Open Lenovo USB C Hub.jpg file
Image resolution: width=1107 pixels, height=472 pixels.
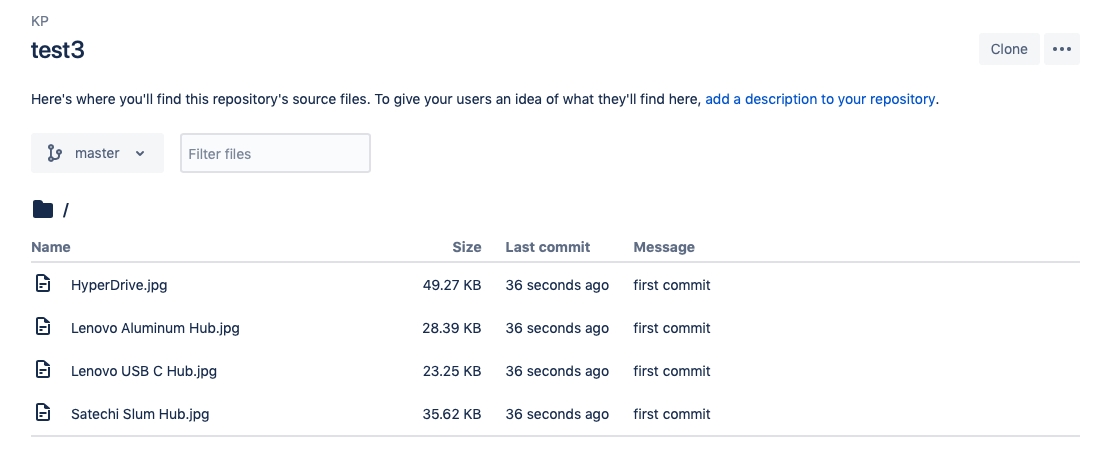[x=144, y=371]
